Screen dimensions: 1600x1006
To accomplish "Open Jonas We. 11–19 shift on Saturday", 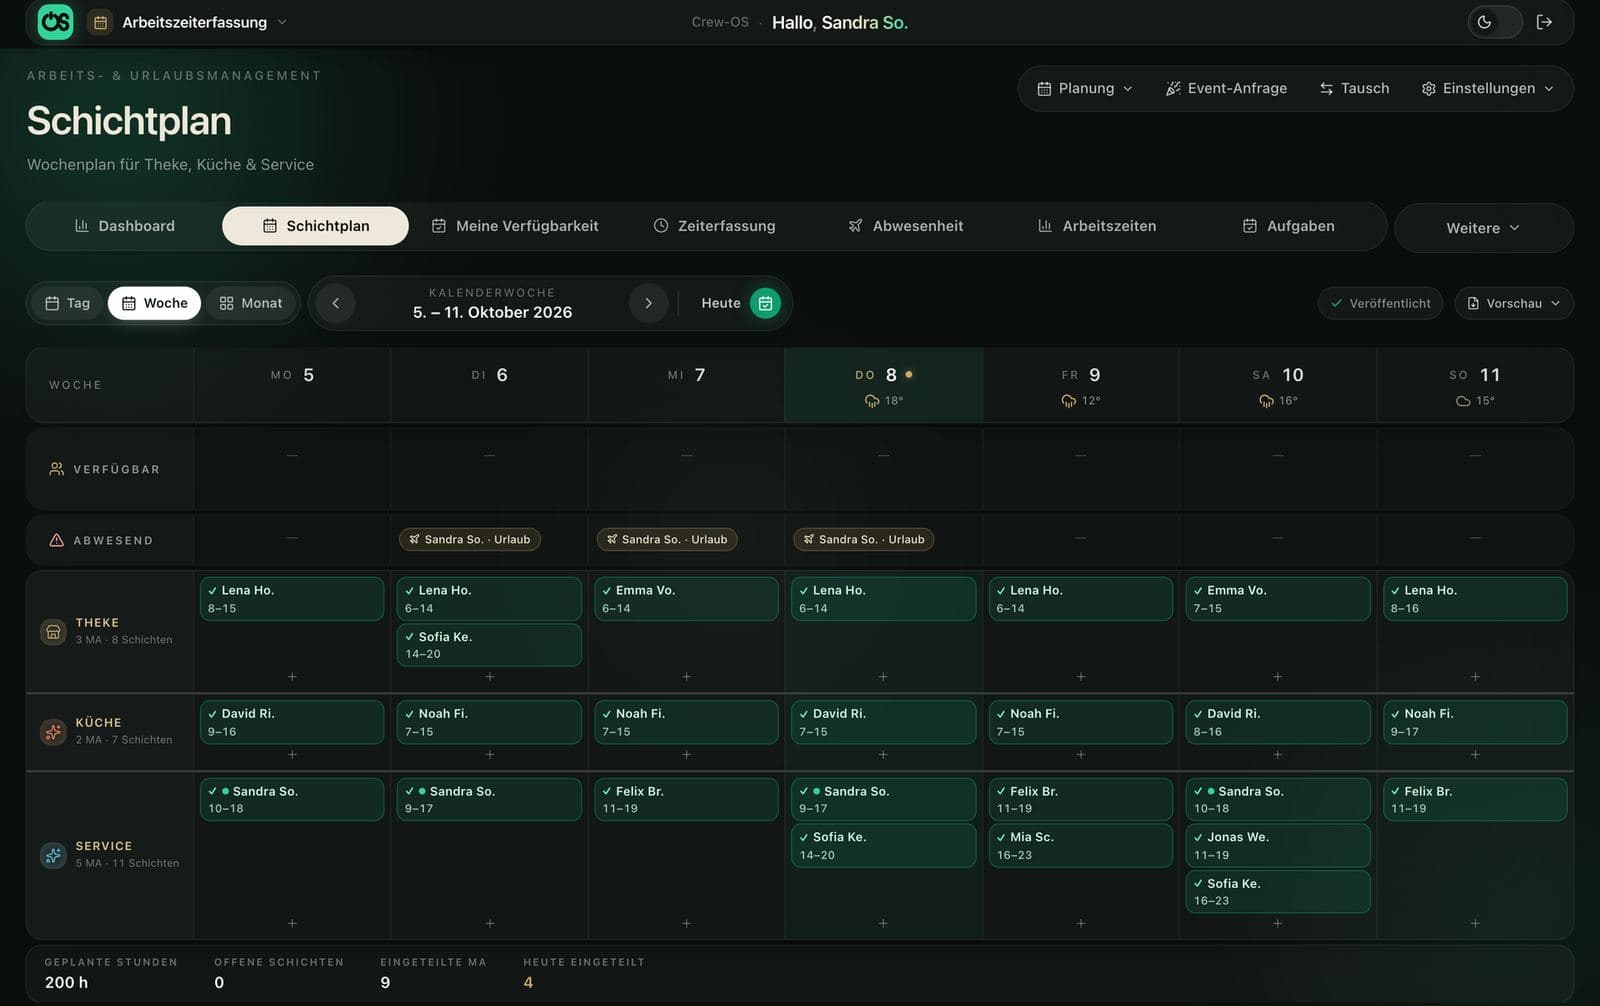I will point(1277,846).
